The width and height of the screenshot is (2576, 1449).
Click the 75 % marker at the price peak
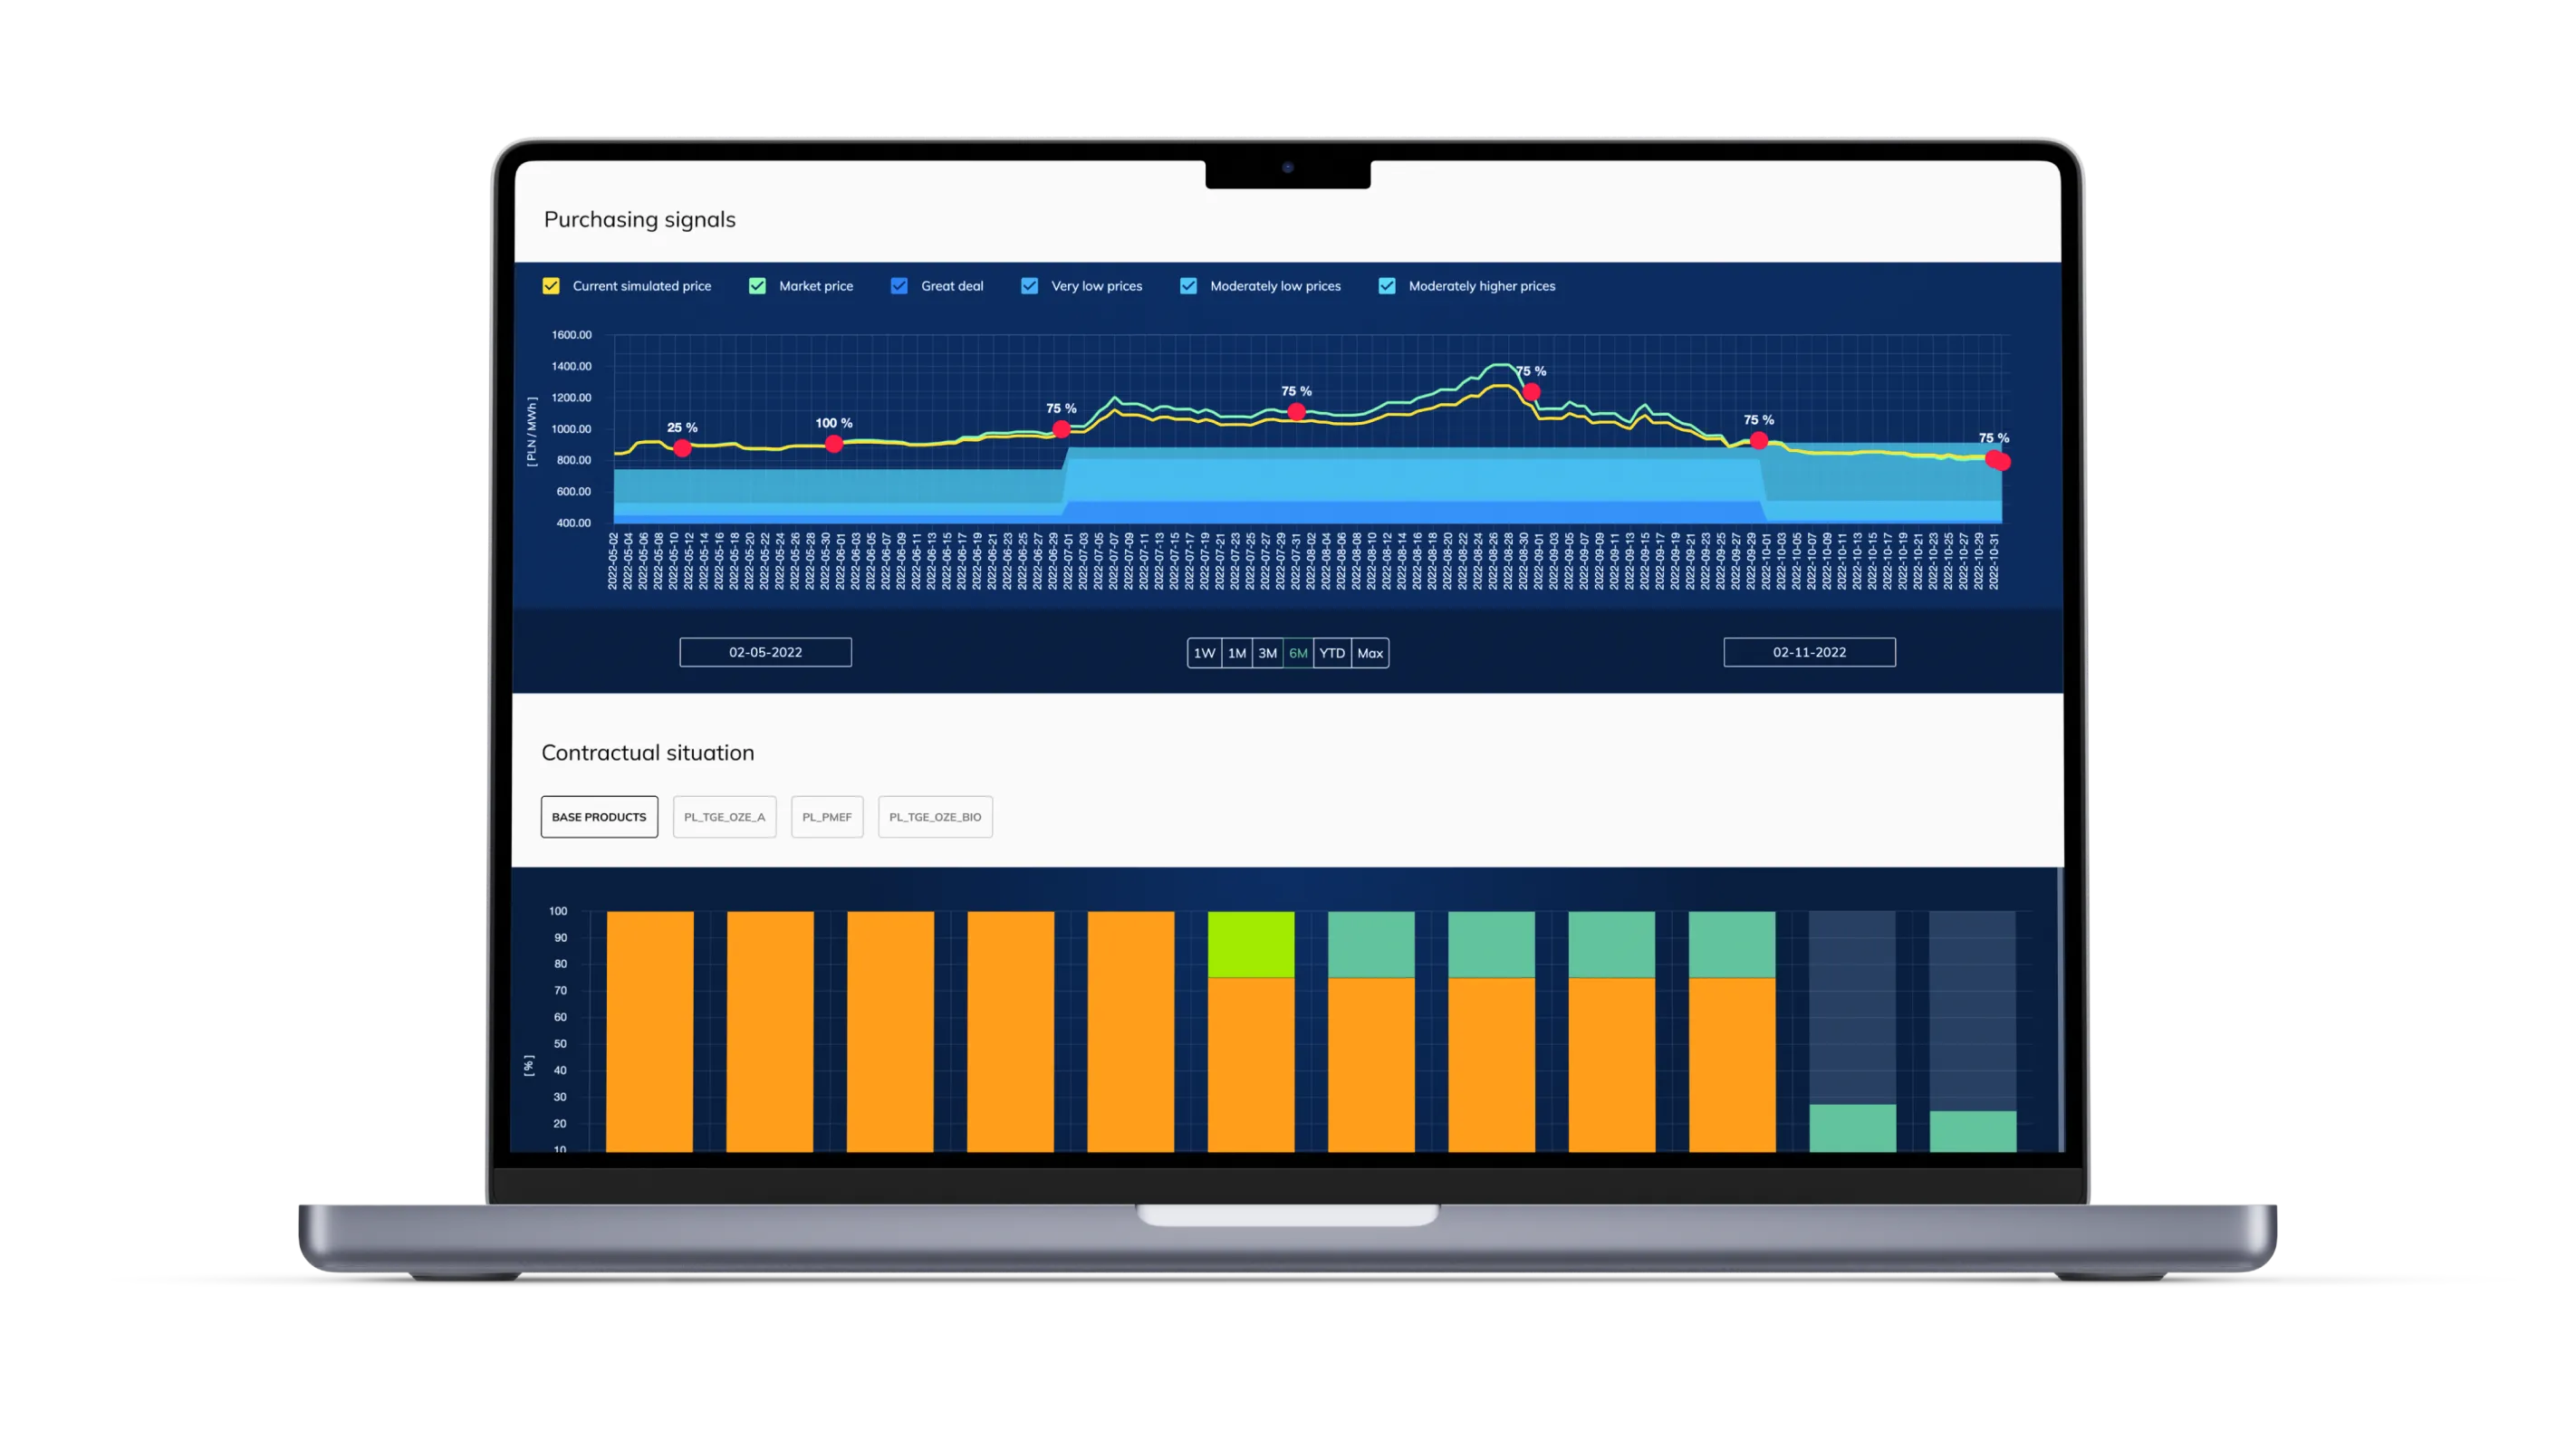click(x=1532, y=392)
